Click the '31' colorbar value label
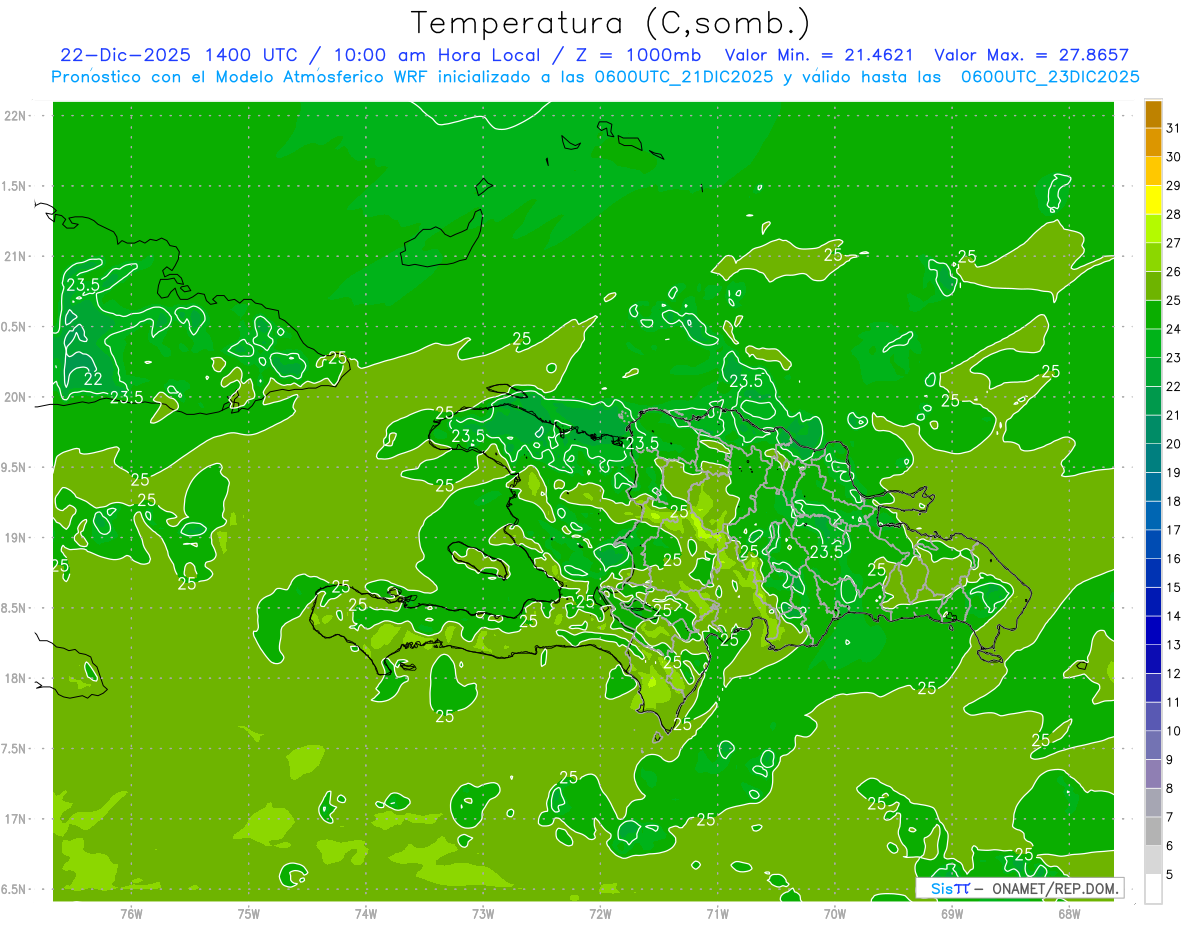 1174,128
